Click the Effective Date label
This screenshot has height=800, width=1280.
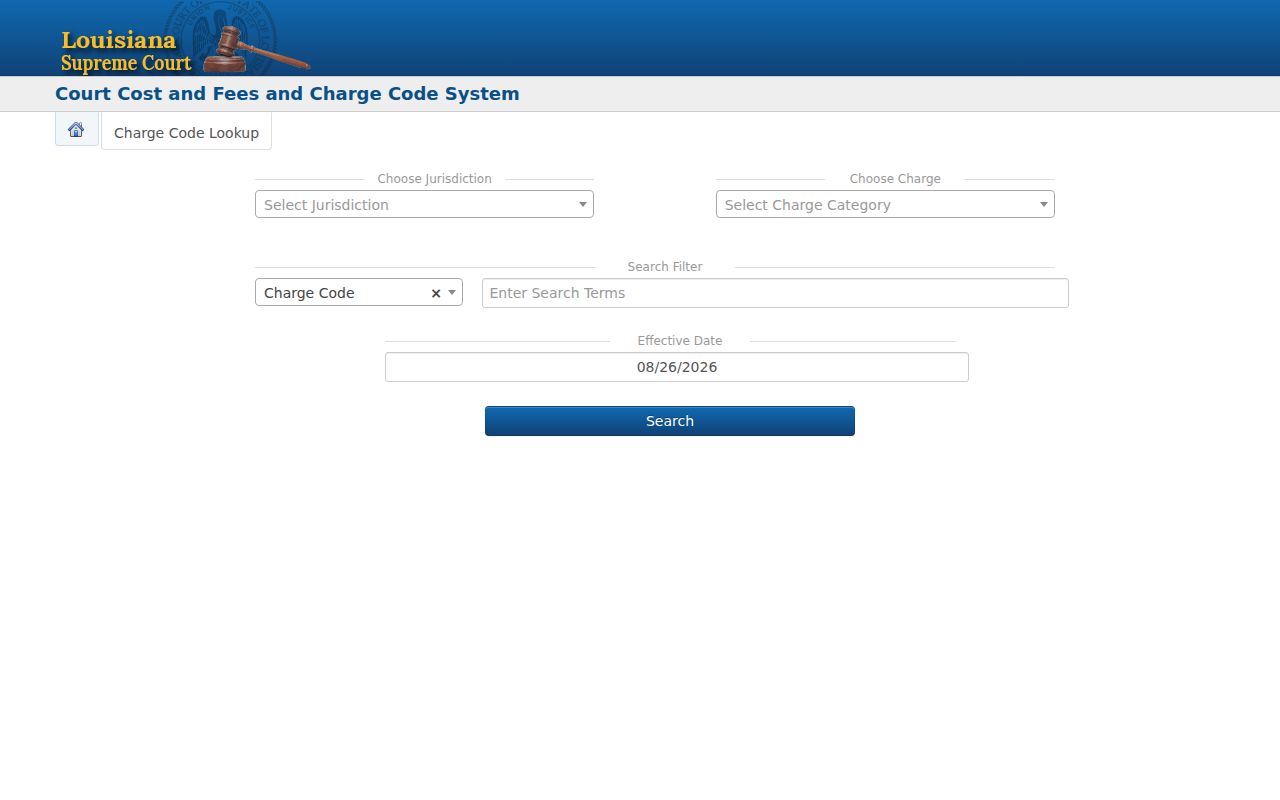click(680, 341)
